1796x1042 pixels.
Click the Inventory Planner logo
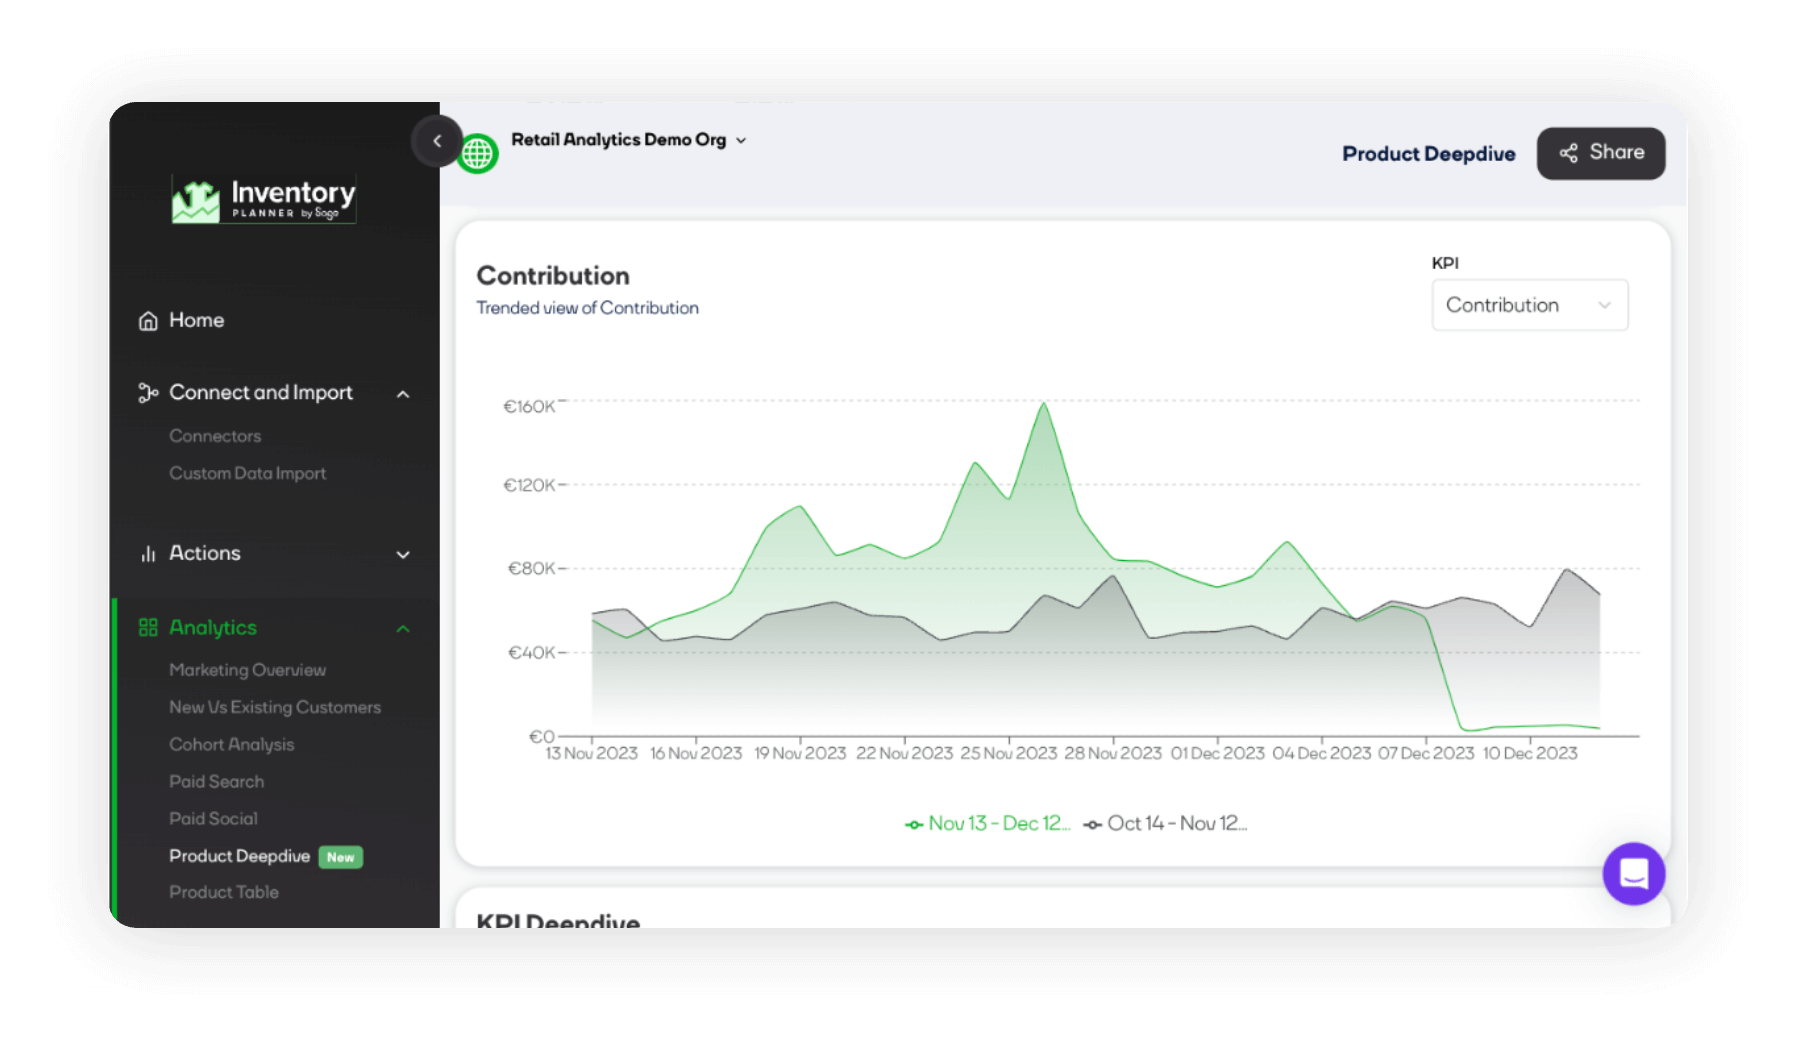[264, 198]
